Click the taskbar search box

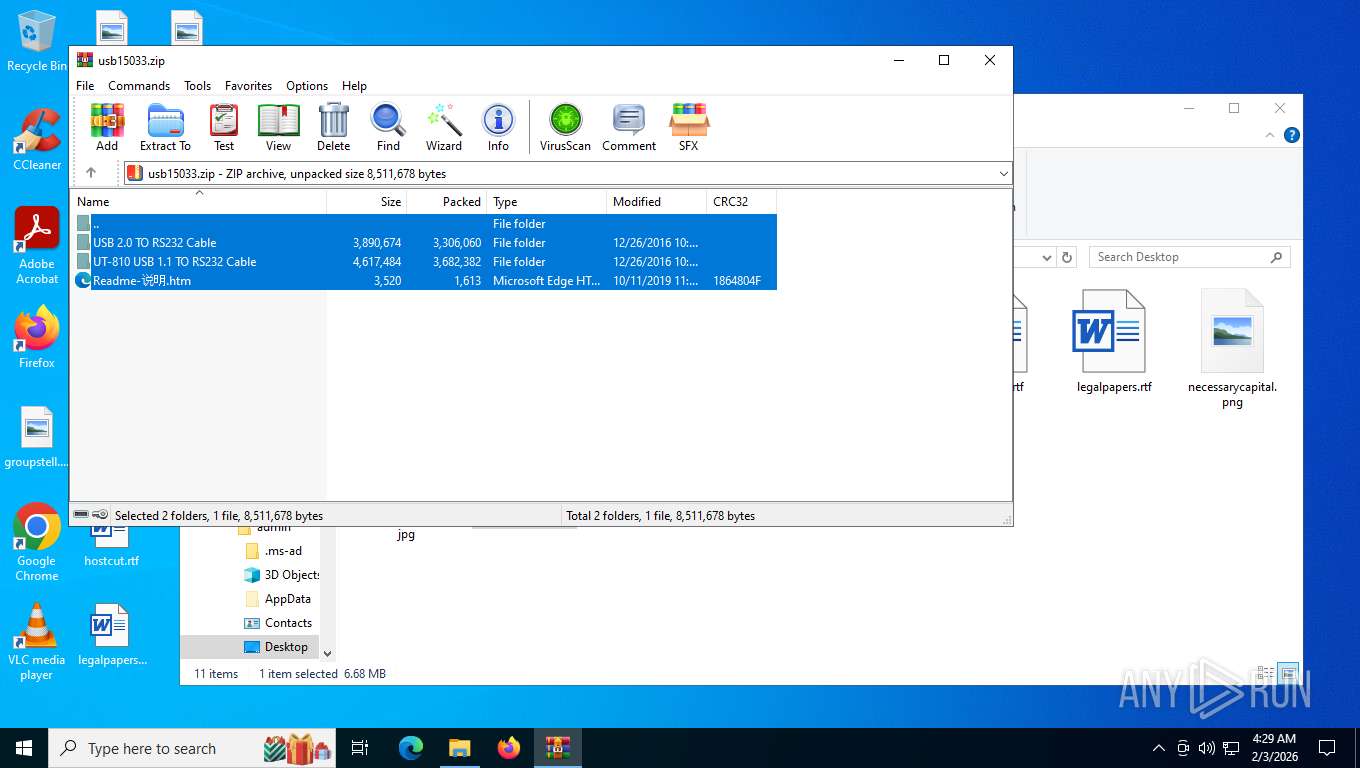pos(192,748)
